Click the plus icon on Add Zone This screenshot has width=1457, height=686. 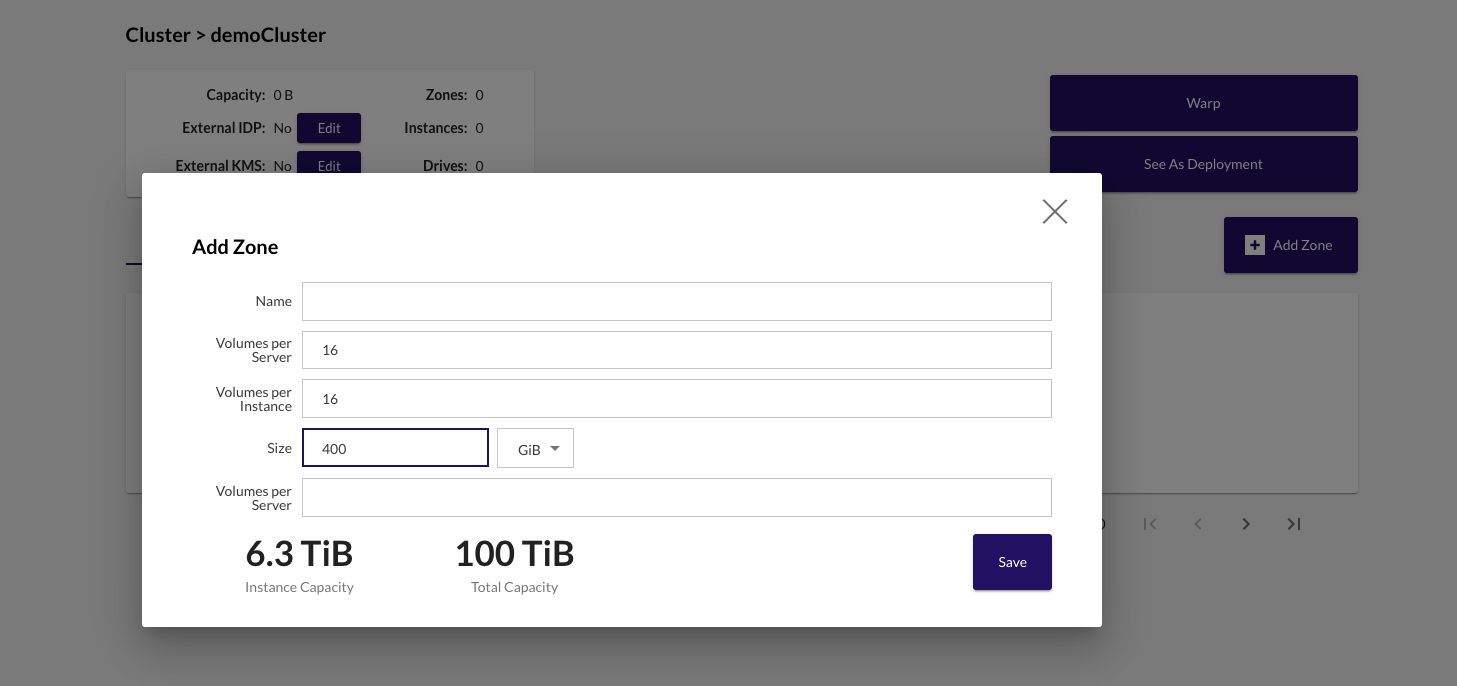(1254, 245)
